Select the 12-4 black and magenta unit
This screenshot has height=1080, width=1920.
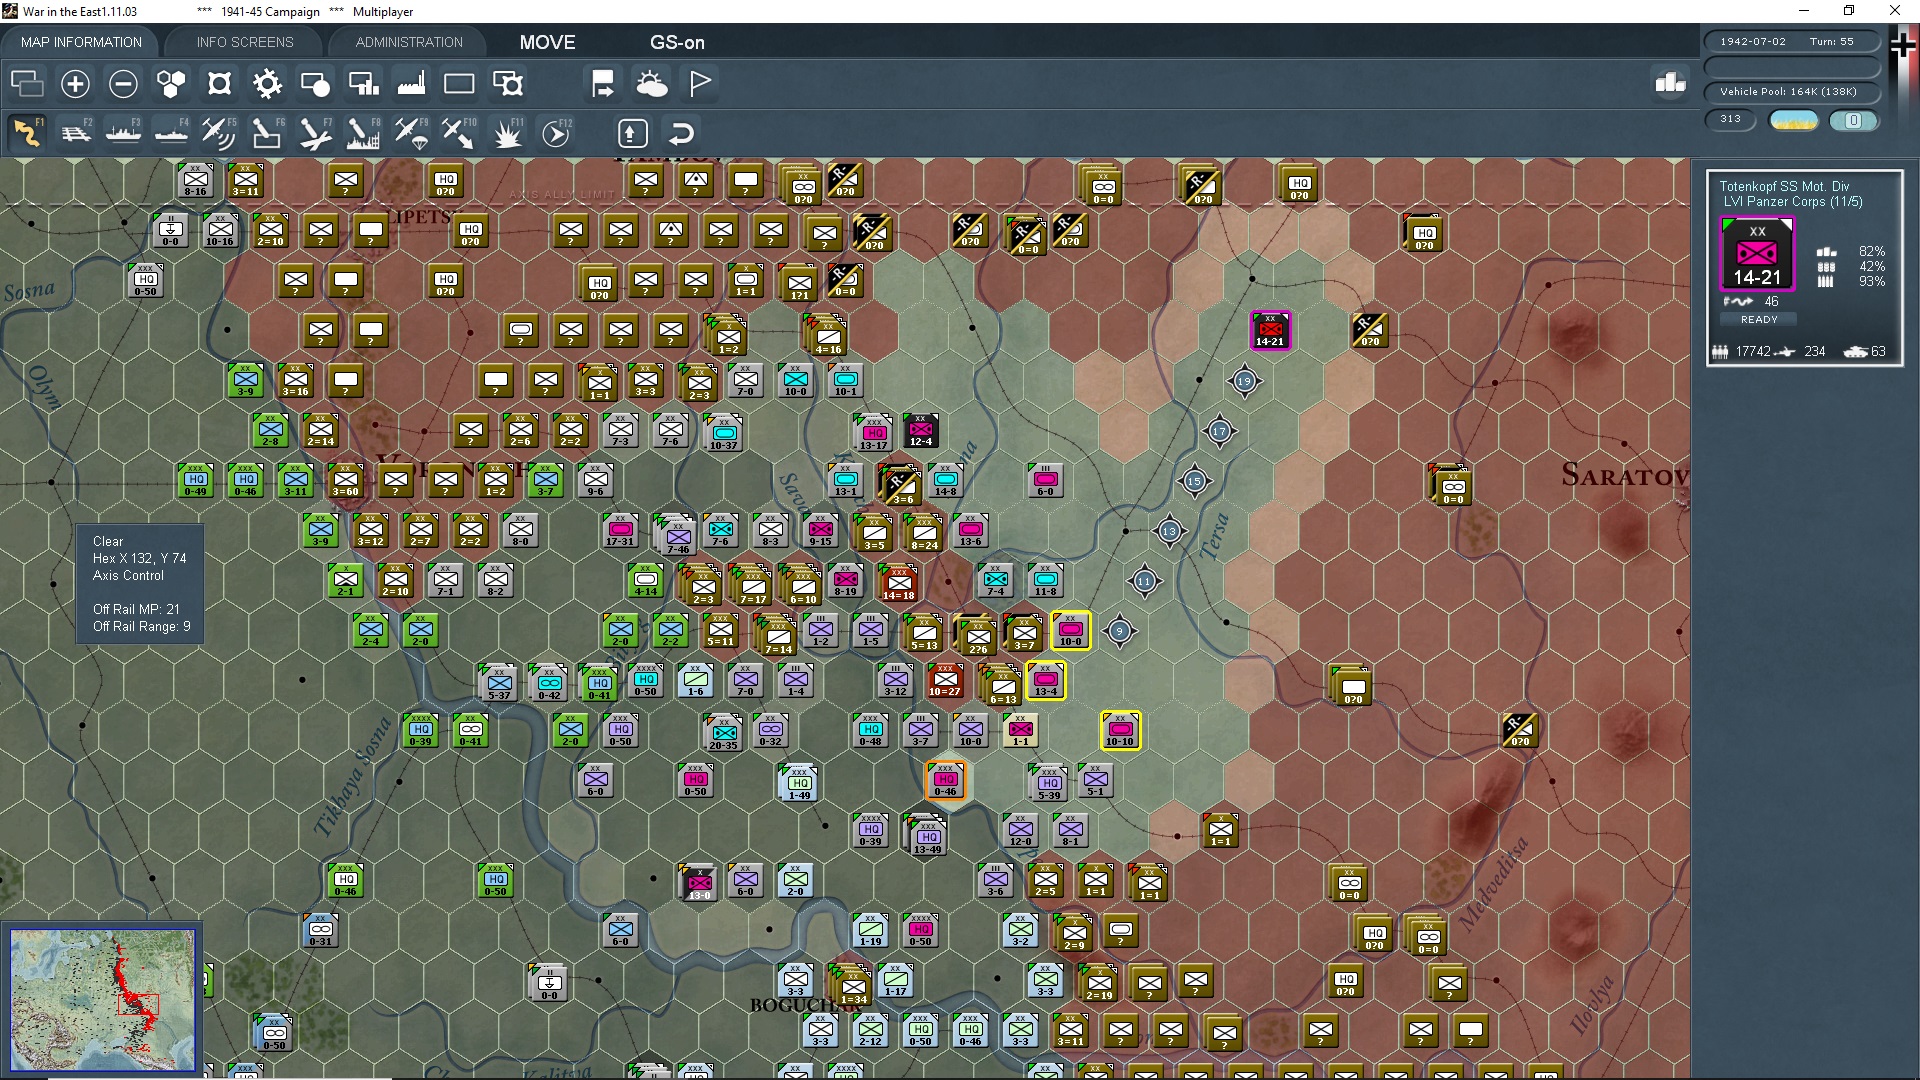coord(920,430)
